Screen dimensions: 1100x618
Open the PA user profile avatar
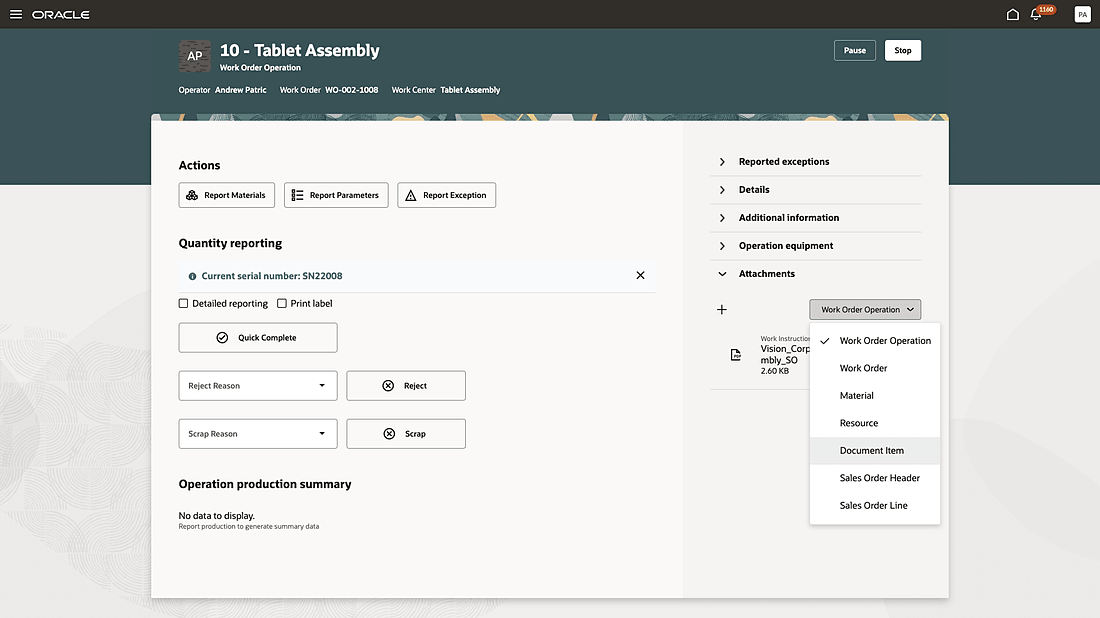click(1082, 14)
